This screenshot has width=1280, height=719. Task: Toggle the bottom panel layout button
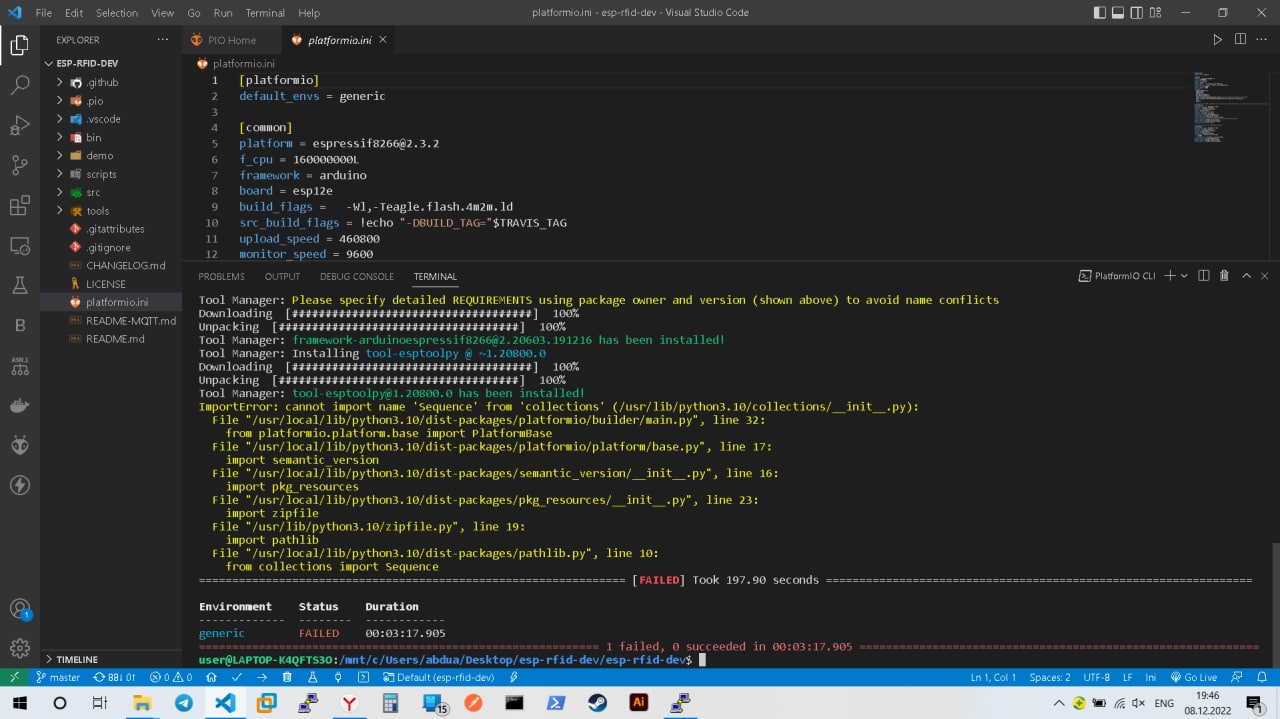[x=1118, y=13]
